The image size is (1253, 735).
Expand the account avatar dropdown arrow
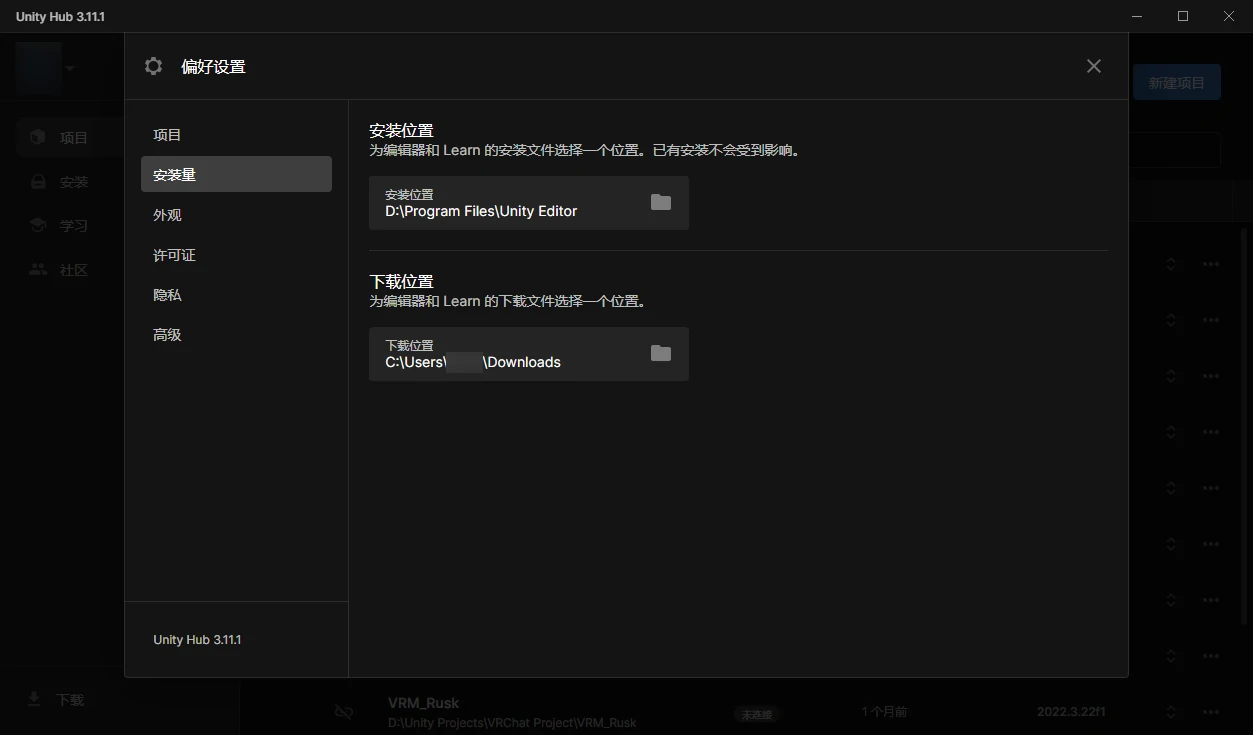click(70, 68)
